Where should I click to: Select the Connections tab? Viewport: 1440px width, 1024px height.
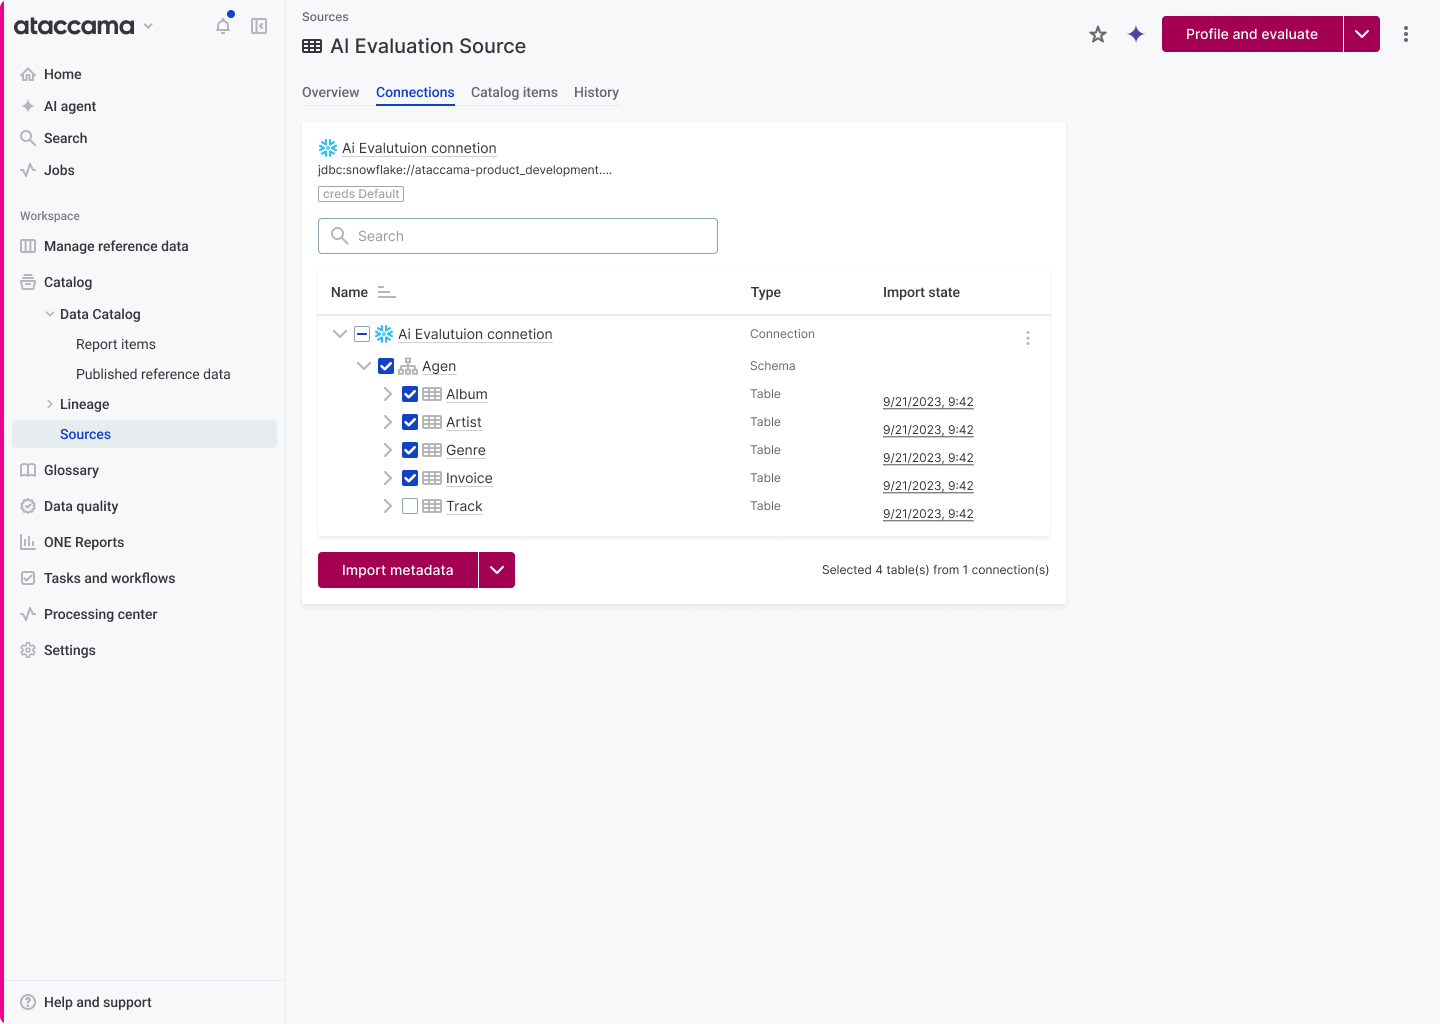[415, 92]
